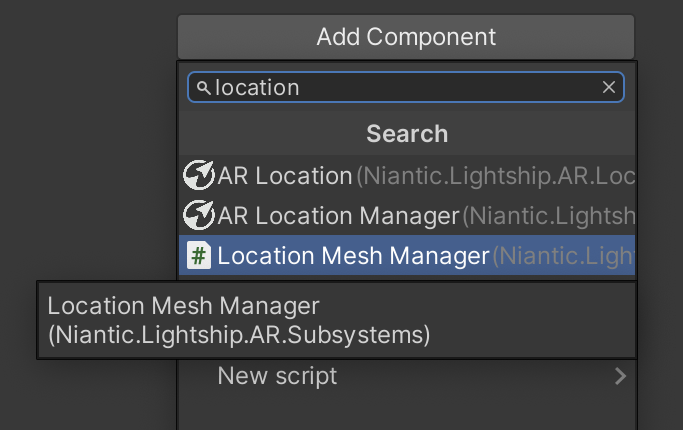
Task: Click the Add Component button
Action: [x=406, y=37]
